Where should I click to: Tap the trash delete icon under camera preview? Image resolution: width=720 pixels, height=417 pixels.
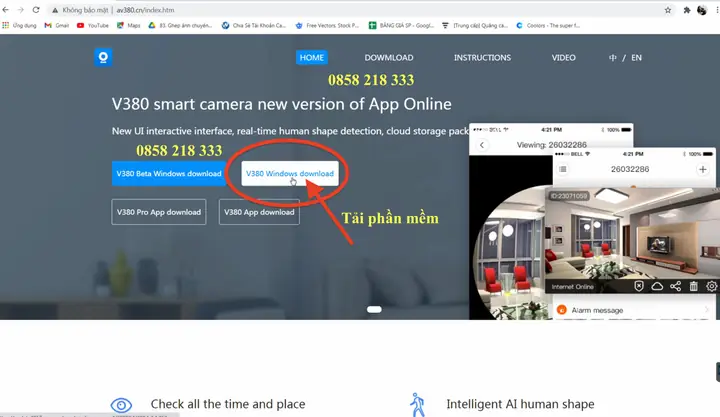click(x=693, y=287)
